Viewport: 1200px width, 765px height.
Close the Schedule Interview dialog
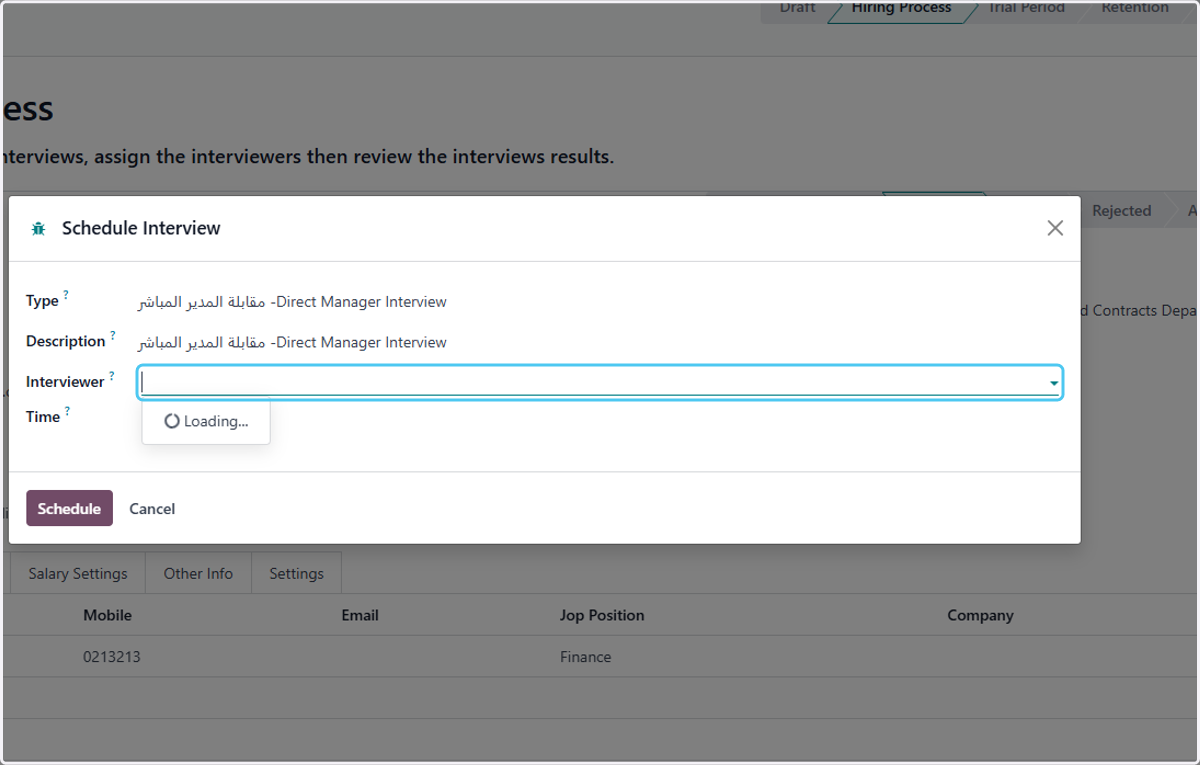pos(1055,228)
